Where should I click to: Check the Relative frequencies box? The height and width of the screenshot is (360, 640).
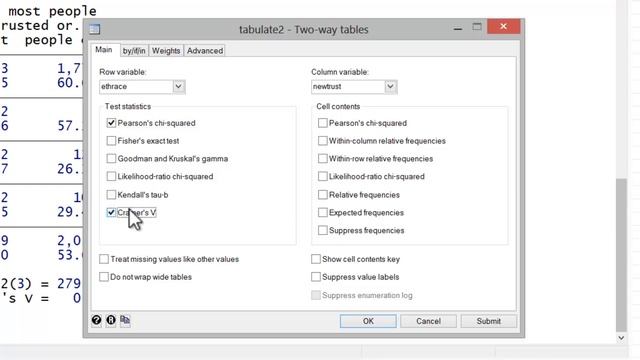point(322,195)
